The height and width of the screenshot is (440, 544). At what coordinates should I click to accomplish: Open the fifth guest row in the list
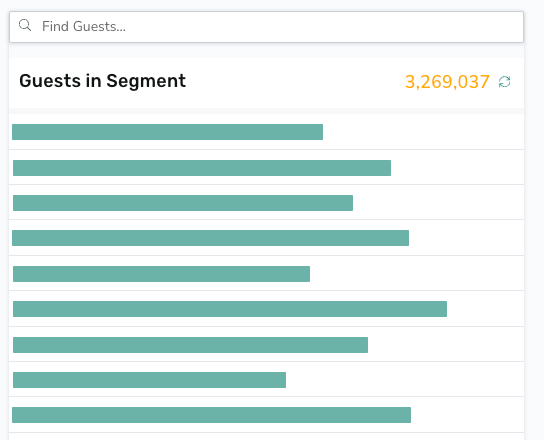pos(266,274)
